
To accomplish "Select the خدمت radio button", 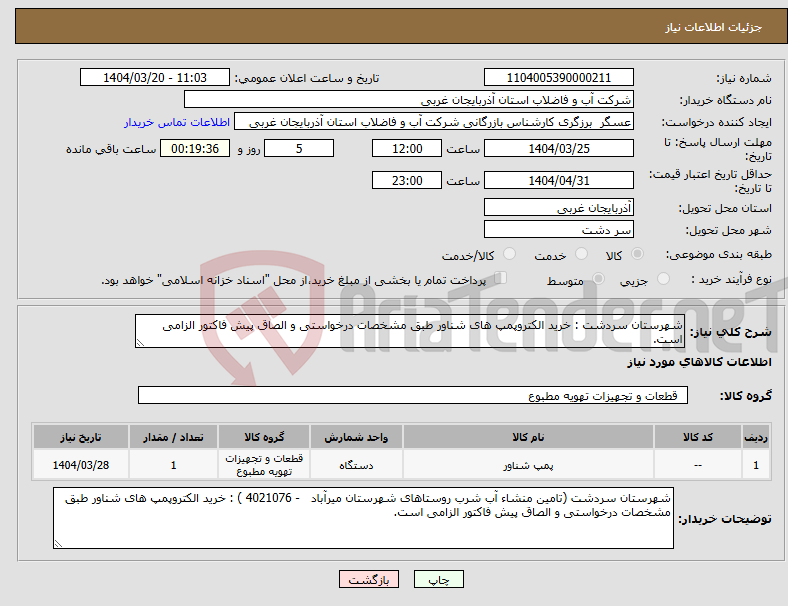I will (581, 254).
